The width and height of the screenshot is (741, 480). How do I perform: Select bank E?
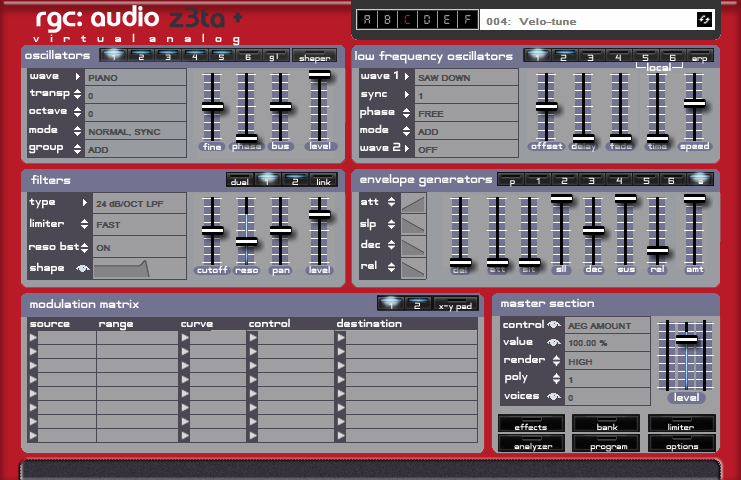click(x=447, y=20)
